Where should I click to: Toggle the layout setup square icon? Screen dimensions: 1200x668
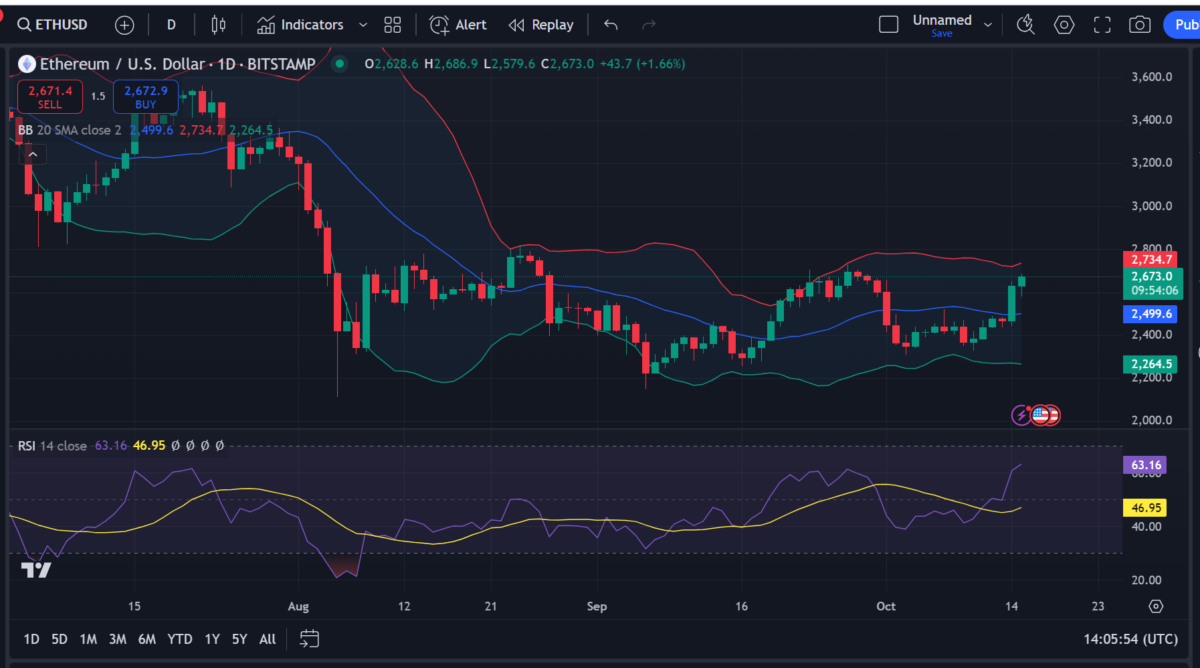(888, 24)
